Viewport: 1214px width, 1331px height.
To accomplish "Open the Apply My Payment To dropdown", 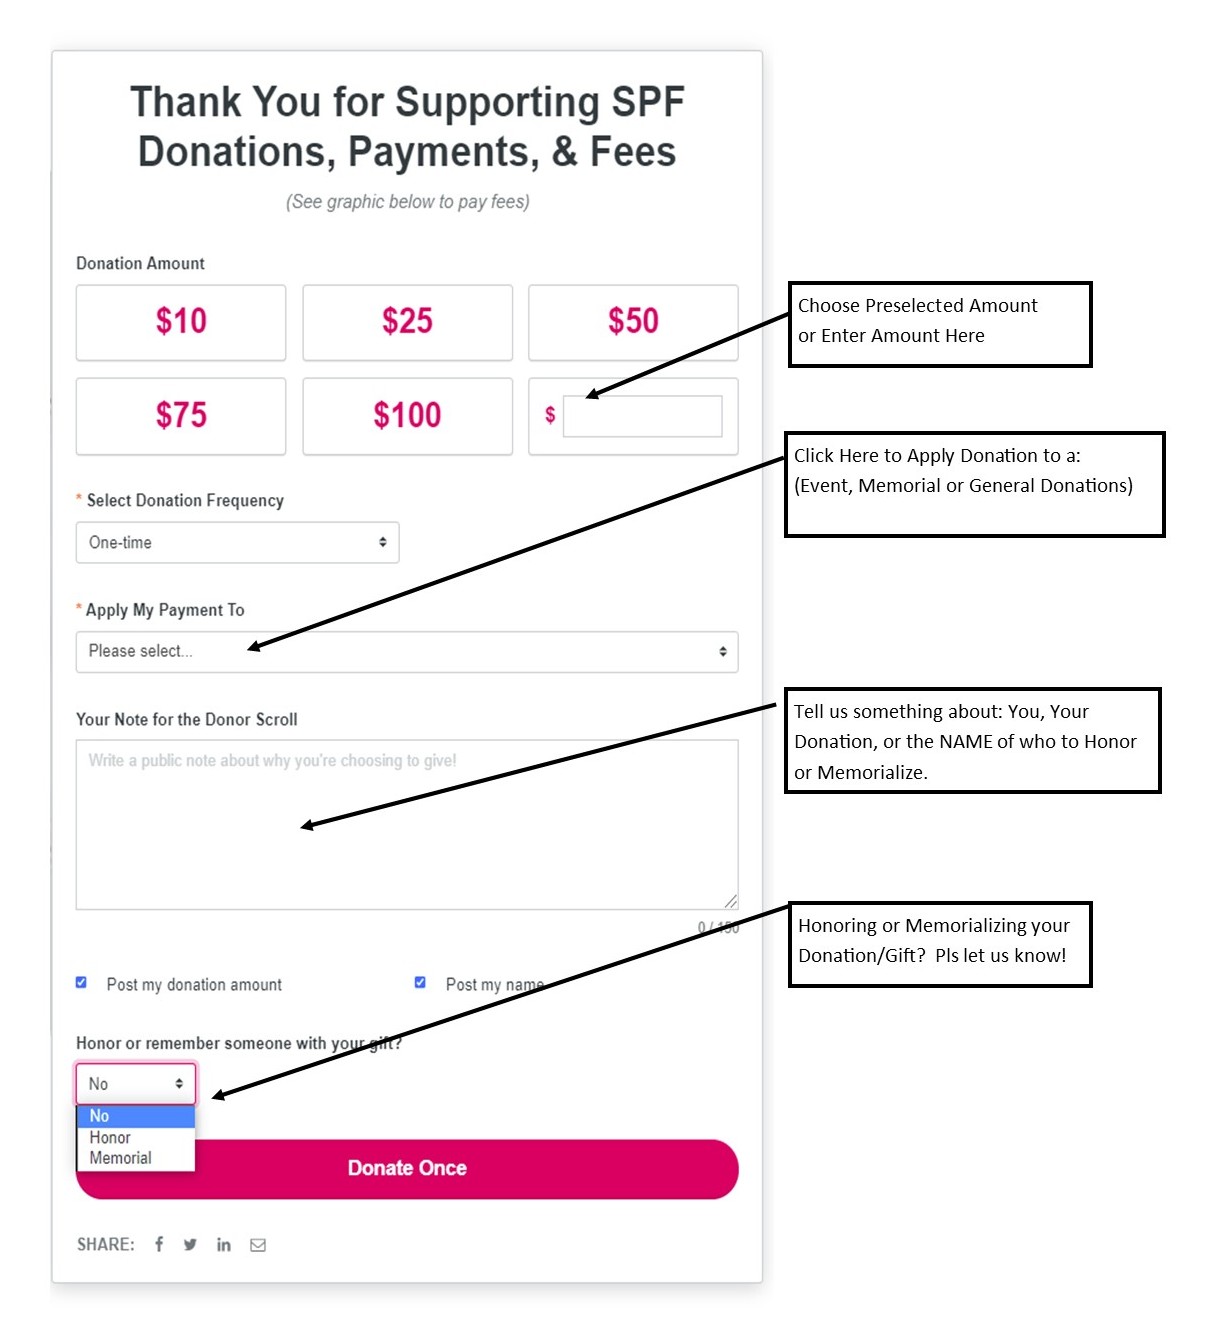I will pos(406,651).
